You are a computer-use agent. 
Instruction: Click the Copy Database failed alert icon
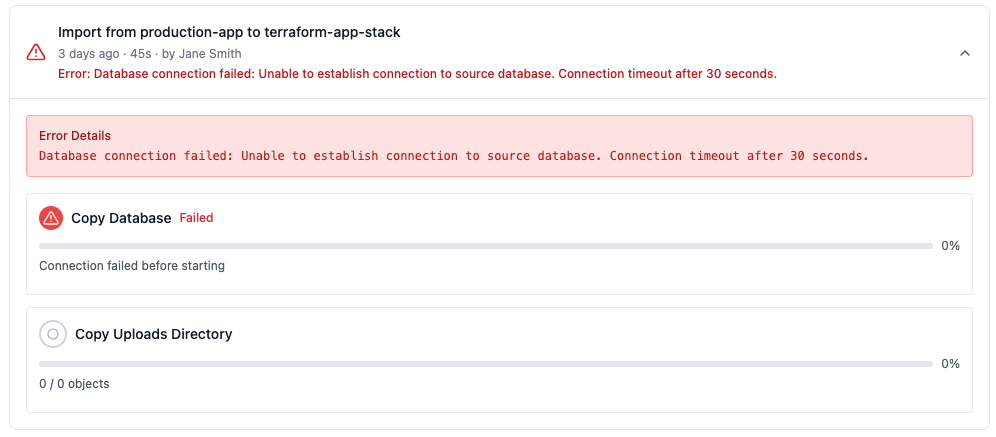tap(51, 218)
